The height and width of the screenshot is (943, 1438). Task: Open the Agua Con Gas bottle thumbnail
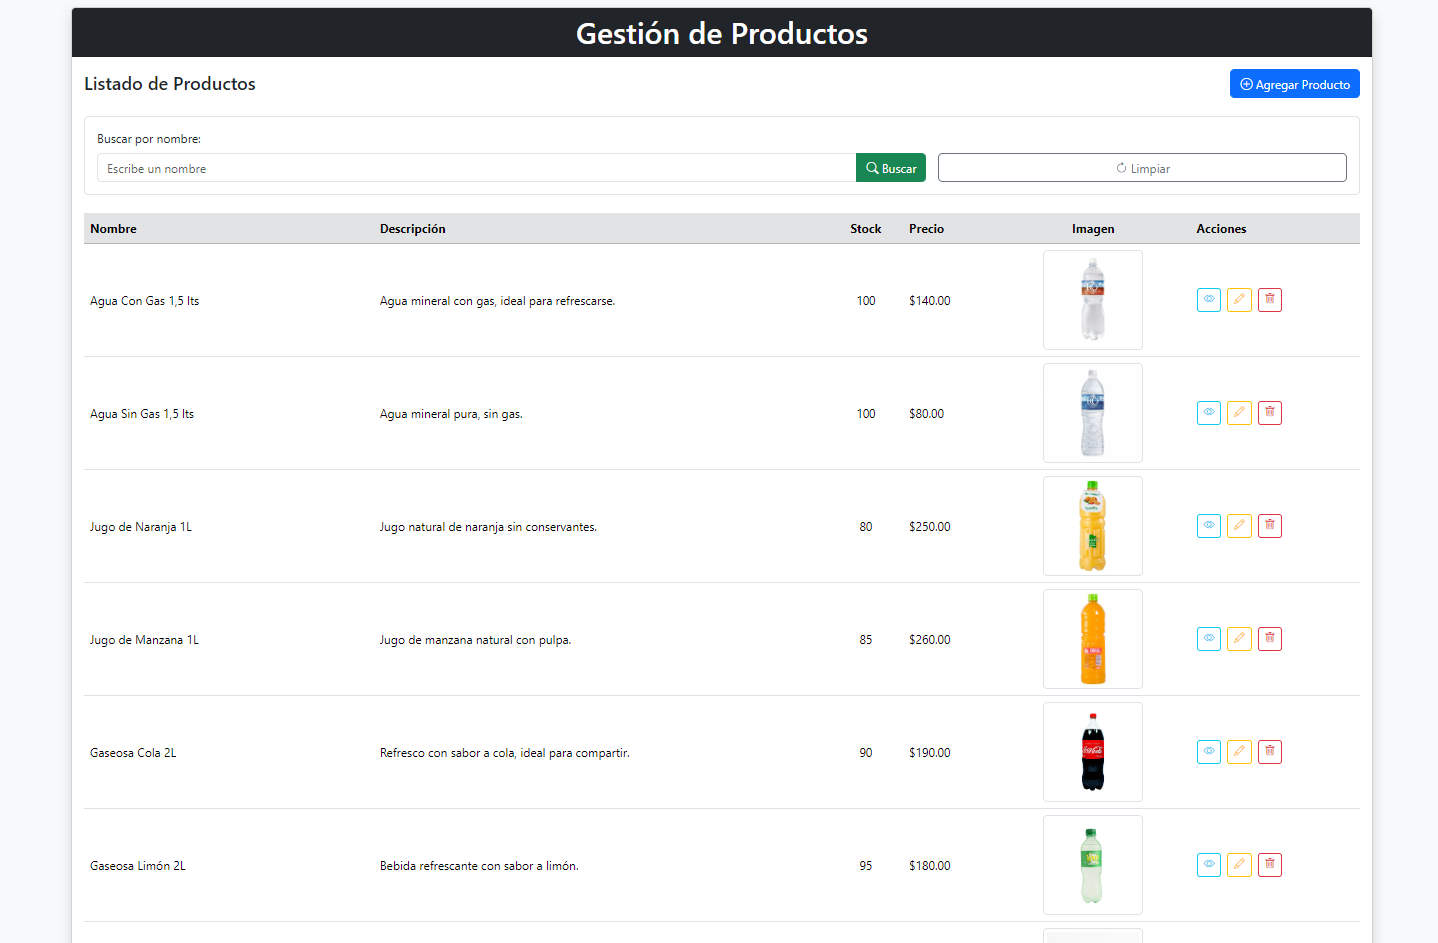click(x=1092, y=300)
